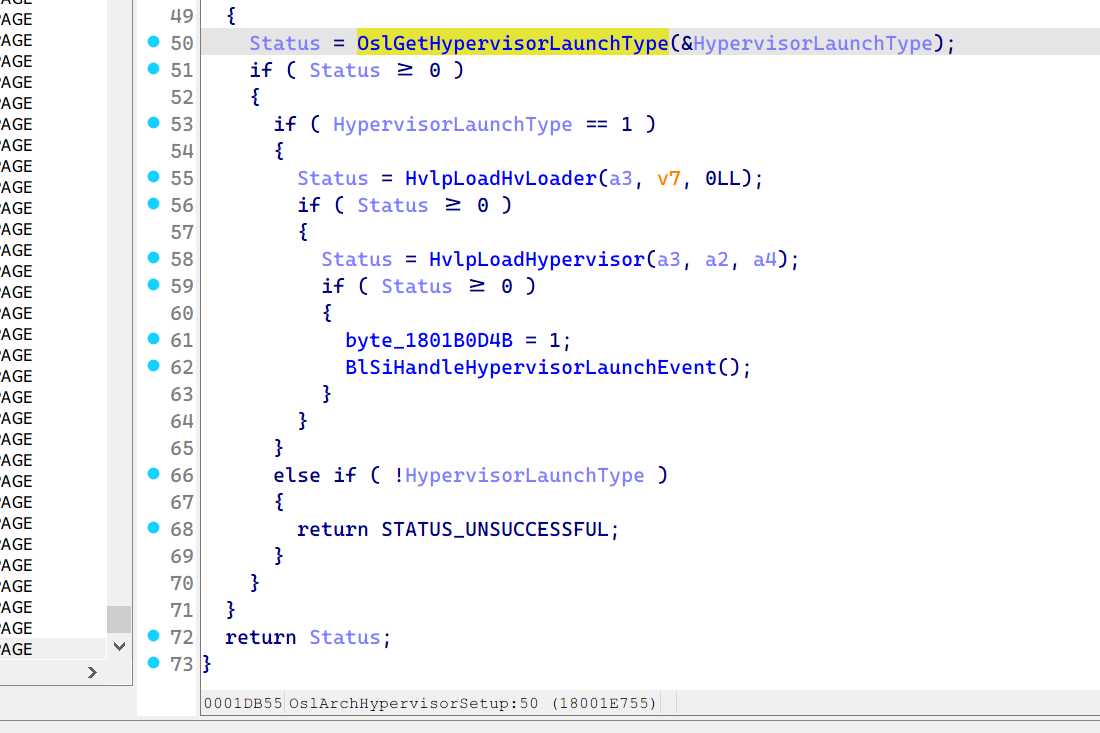Click the HvlpLoadHvLoader function call
The height and width of the screenshot is (733, 1100).
coord(500,178)
